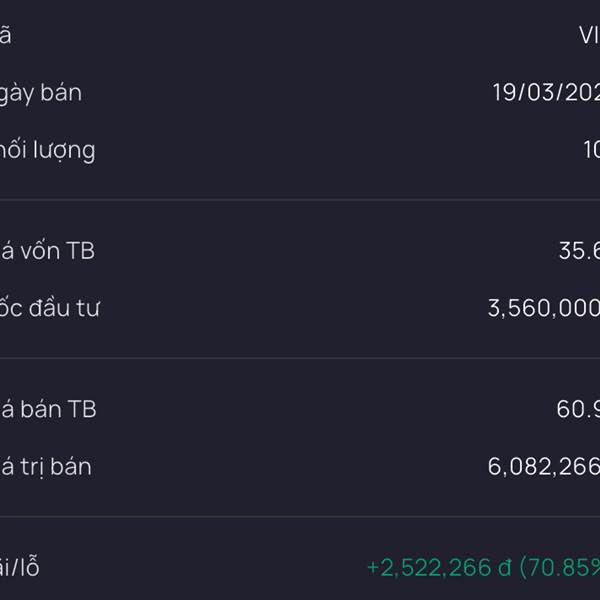Click the average sell price 60.9
This screenshot has width=600, height=600.
(578, 409)
